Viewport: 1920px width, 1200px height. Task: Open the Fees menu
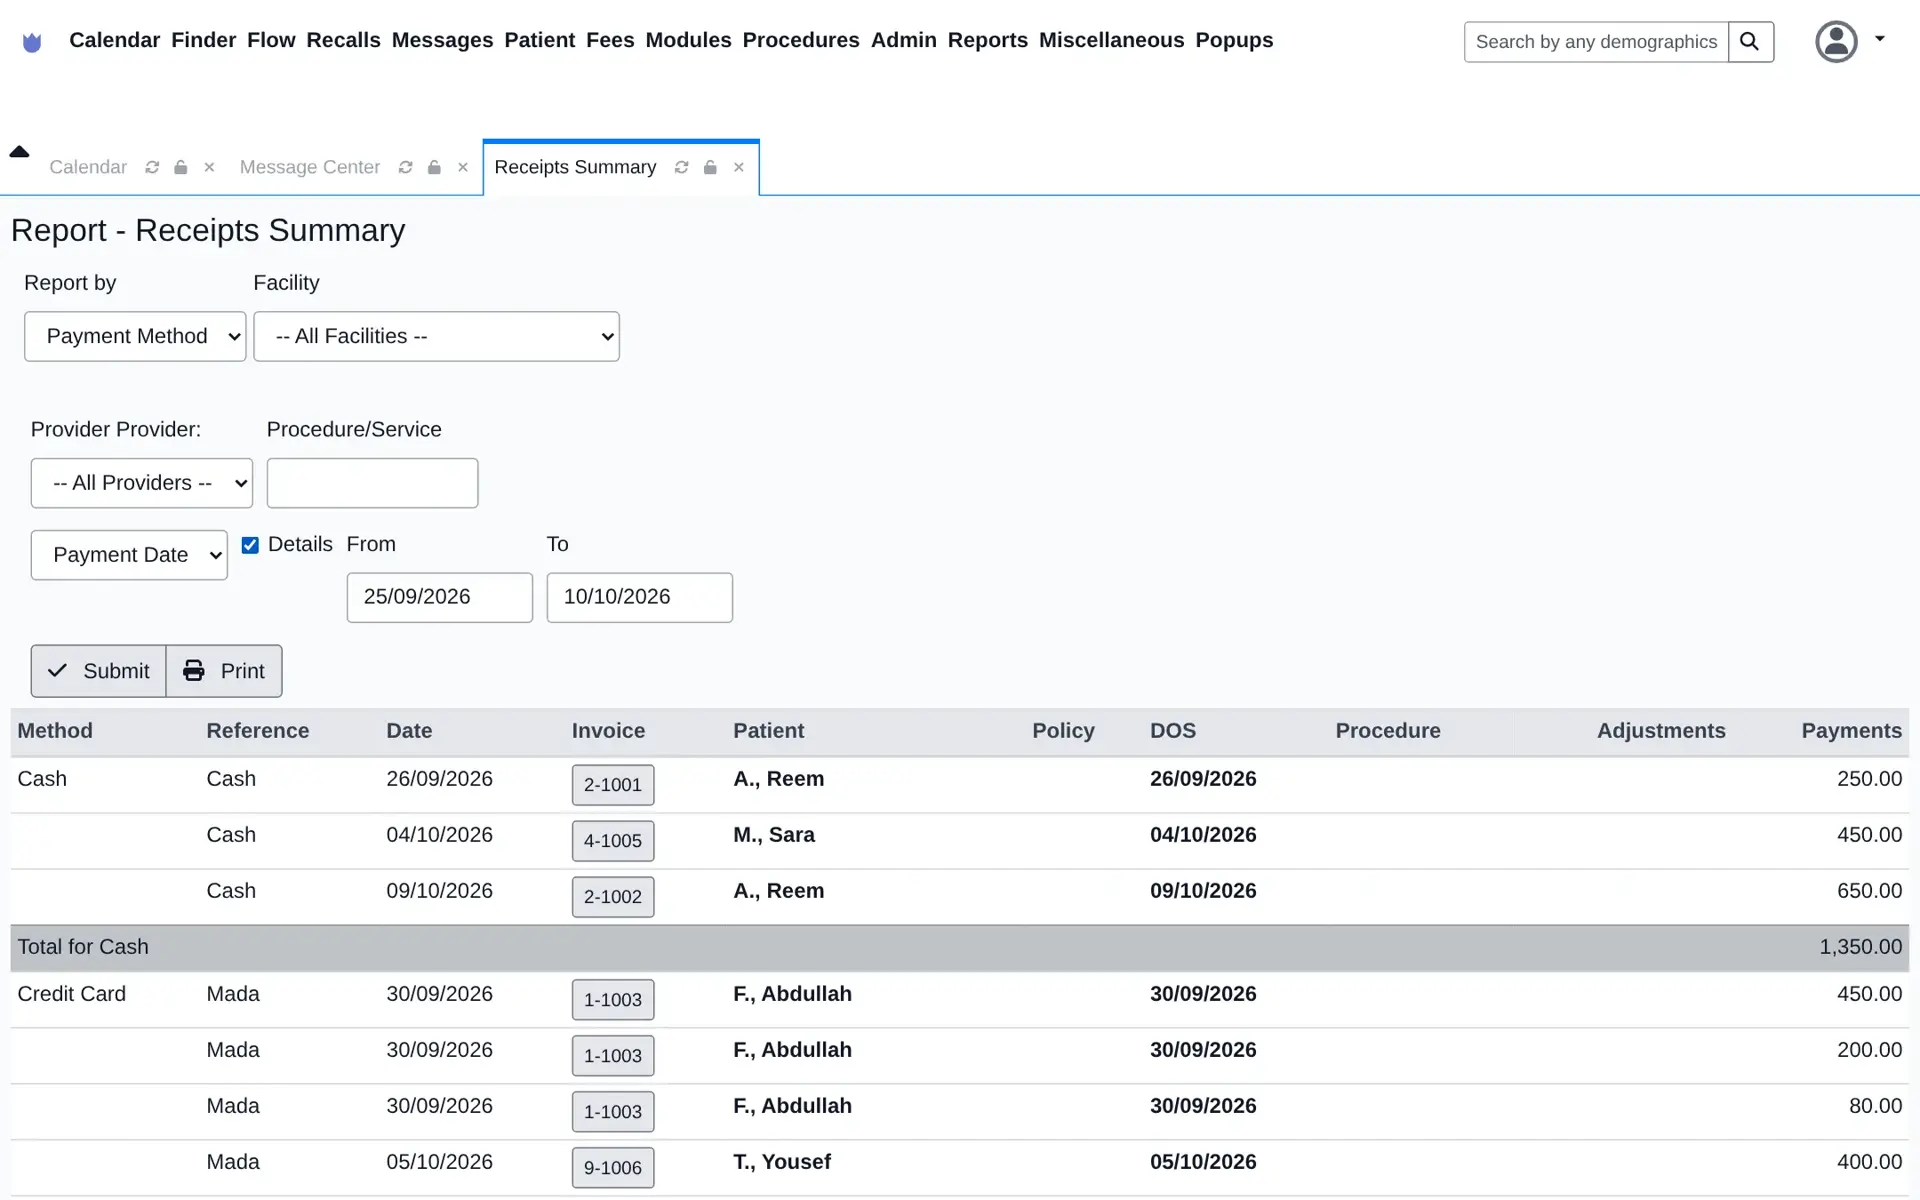(610, 40)
